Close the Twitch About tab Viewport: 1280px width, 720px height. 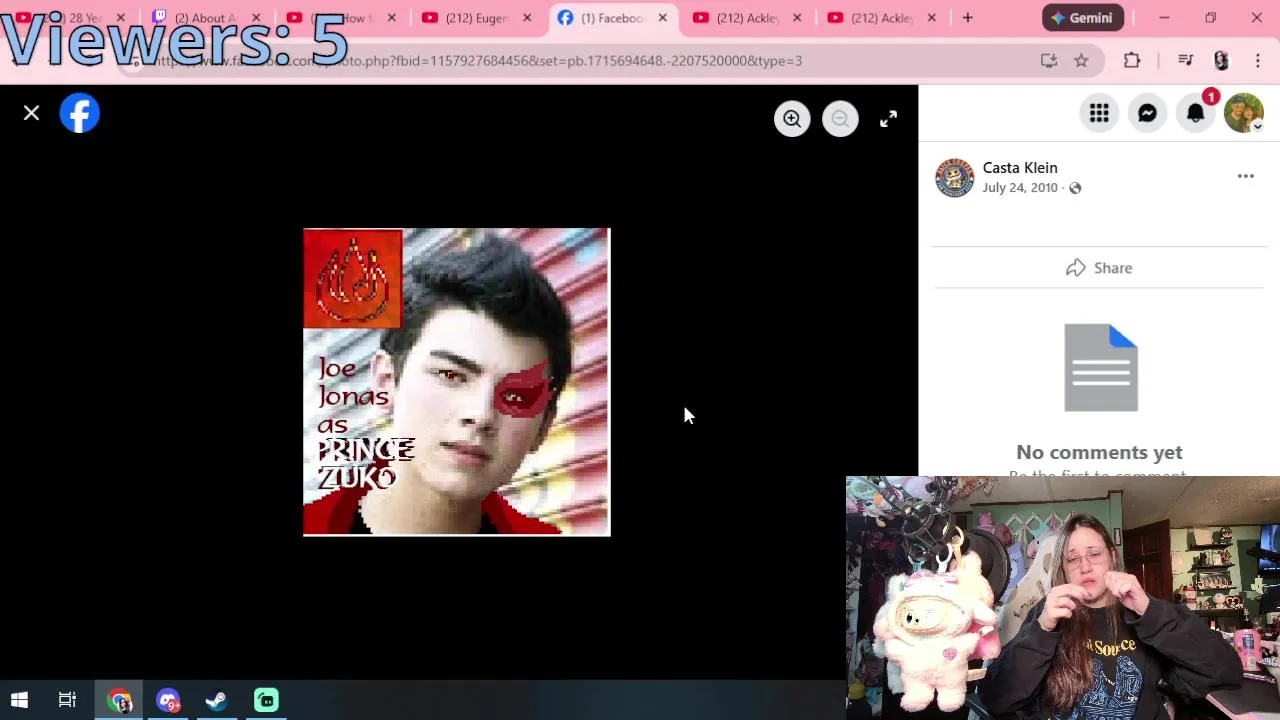256,18
